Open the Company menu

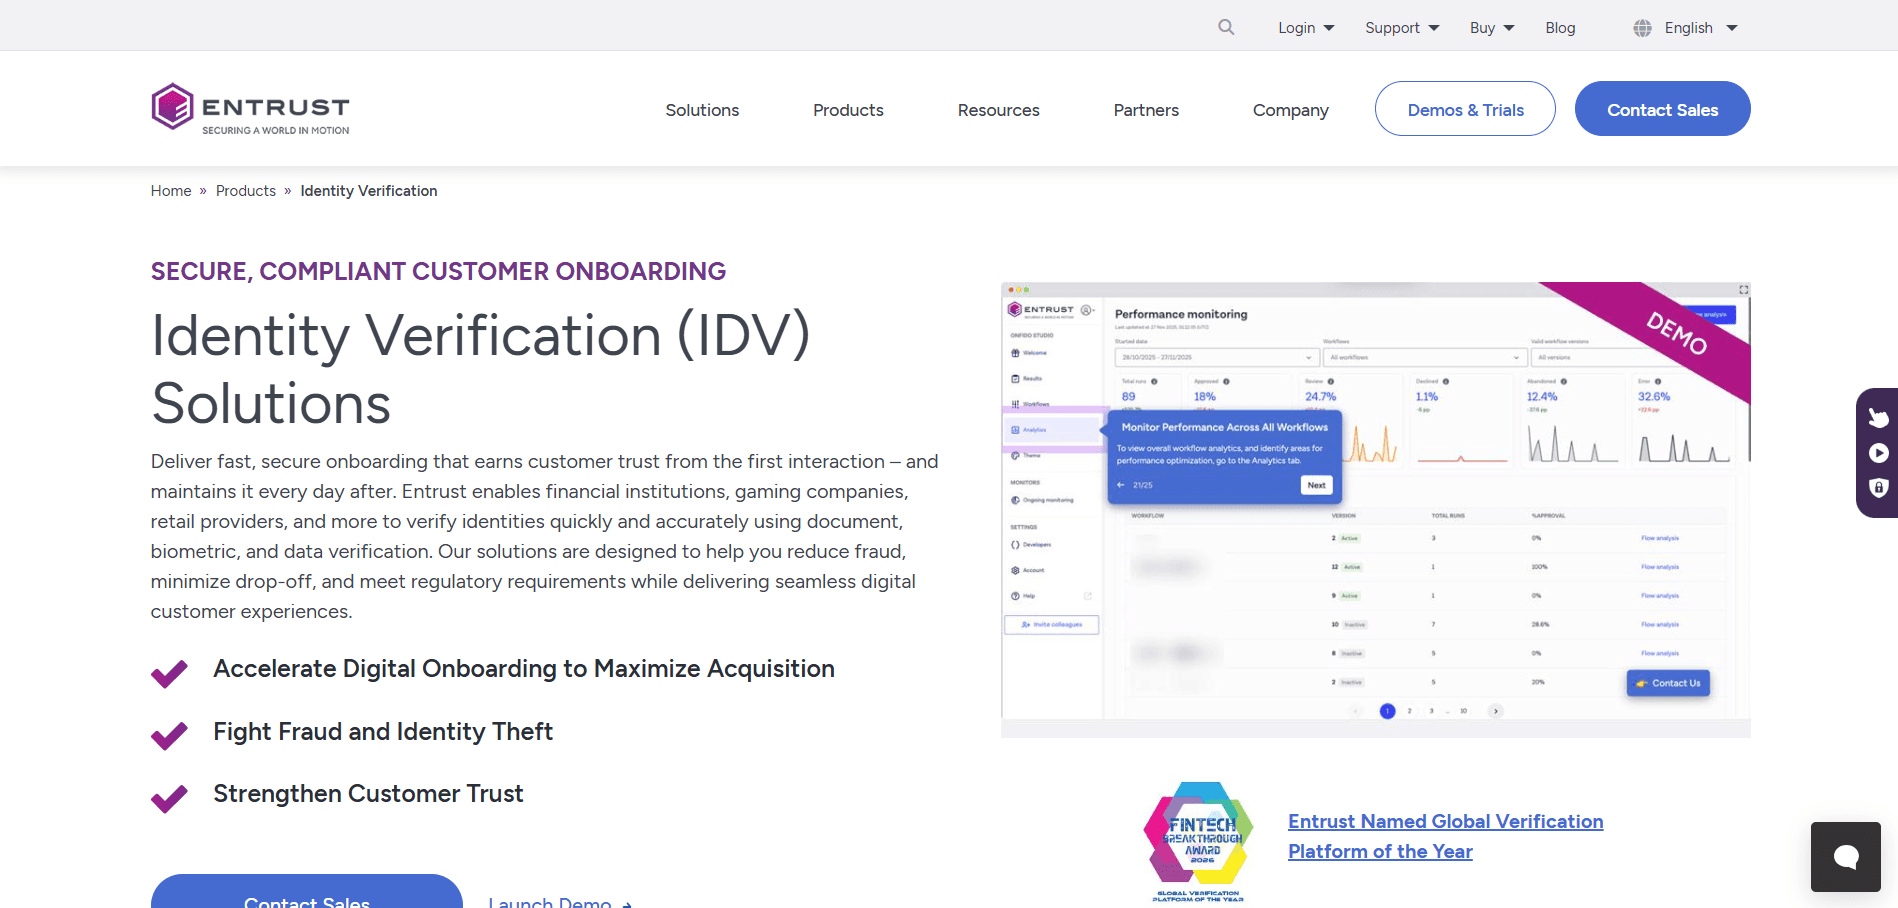[x=1290, y=110]
